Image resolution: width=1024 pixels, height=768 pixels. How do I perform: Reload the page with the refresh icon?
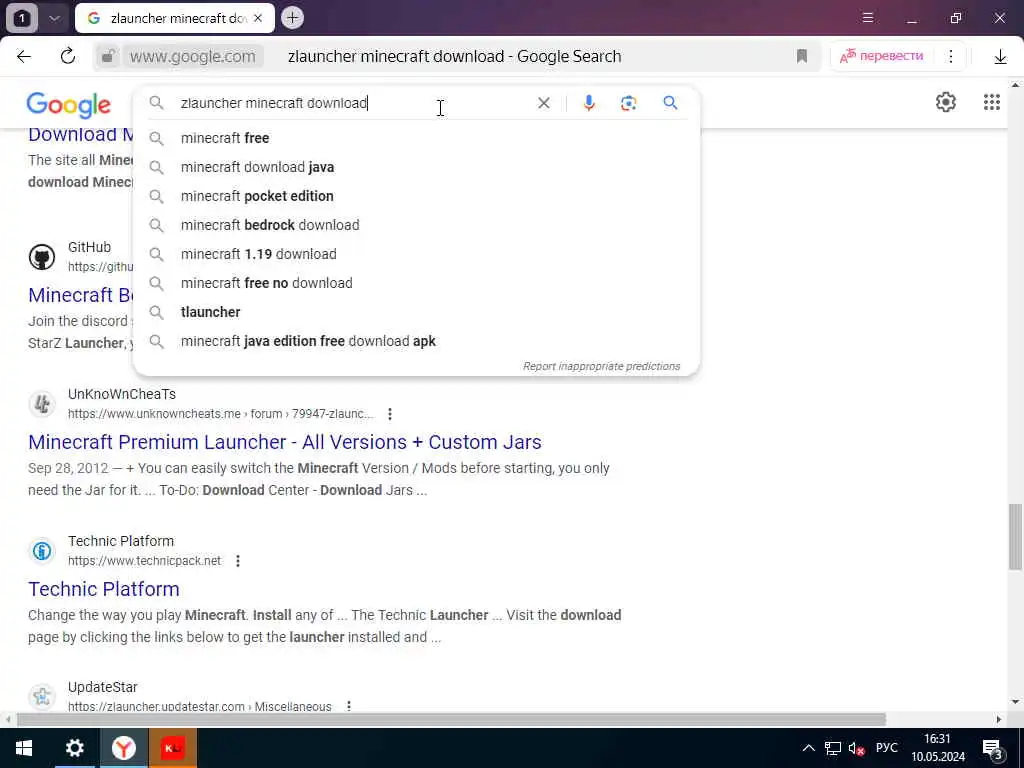(x=68, y=56)
